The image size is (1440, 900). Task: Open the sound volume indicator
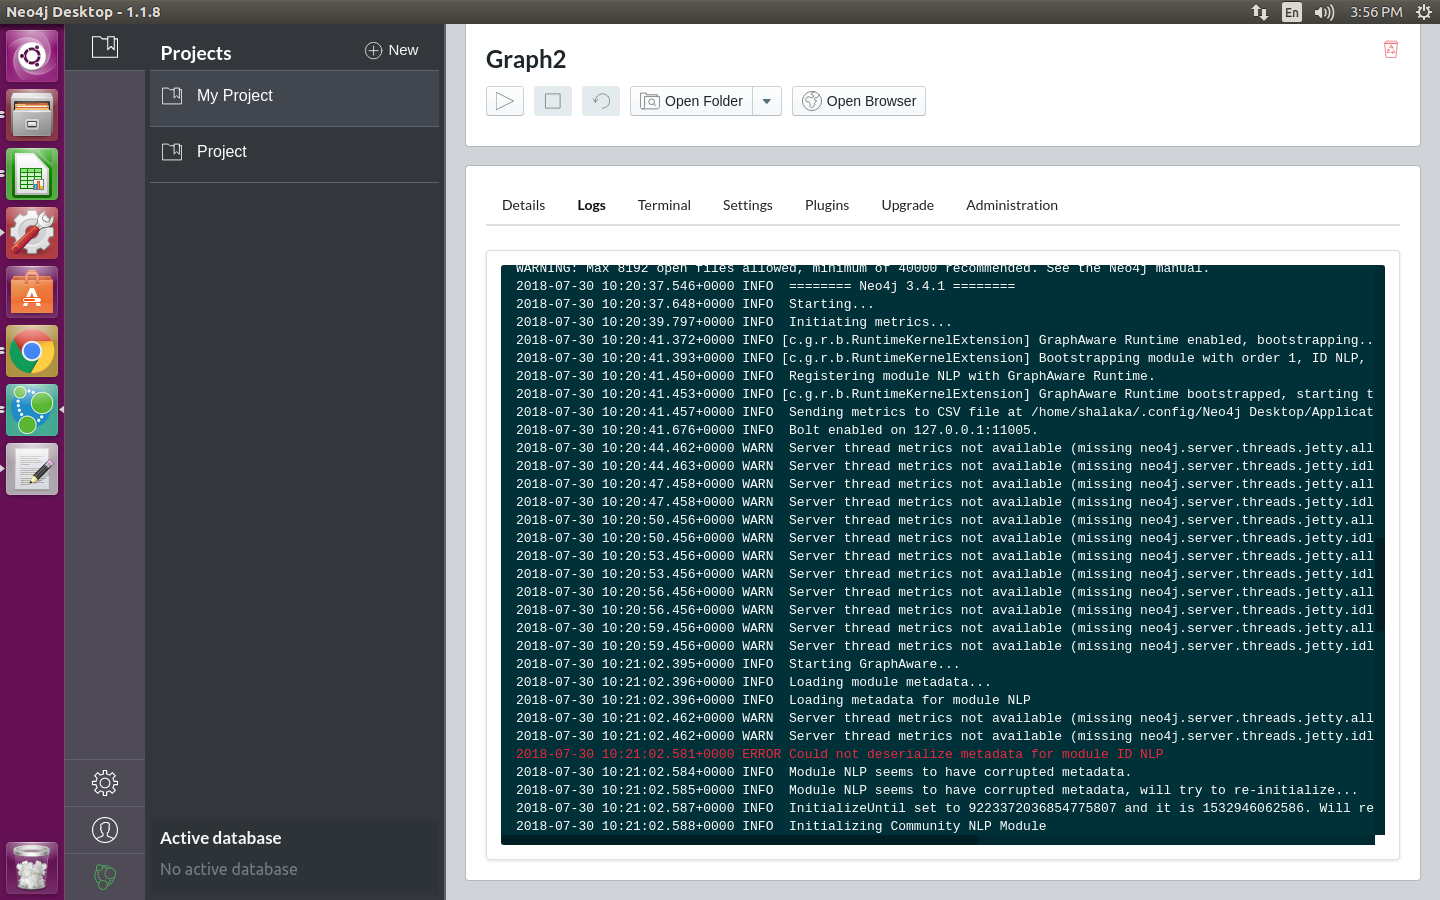point(1324,12)
